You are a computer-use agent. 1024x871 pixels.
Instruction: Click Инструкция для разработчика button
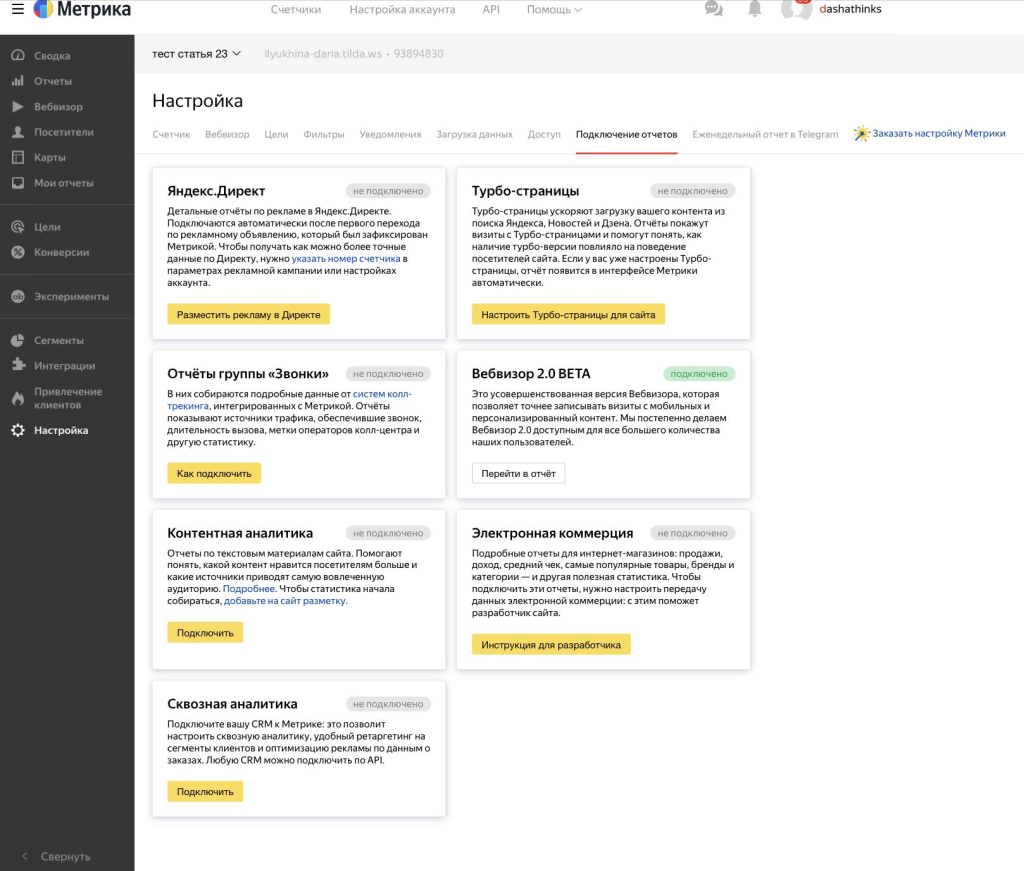551,645
